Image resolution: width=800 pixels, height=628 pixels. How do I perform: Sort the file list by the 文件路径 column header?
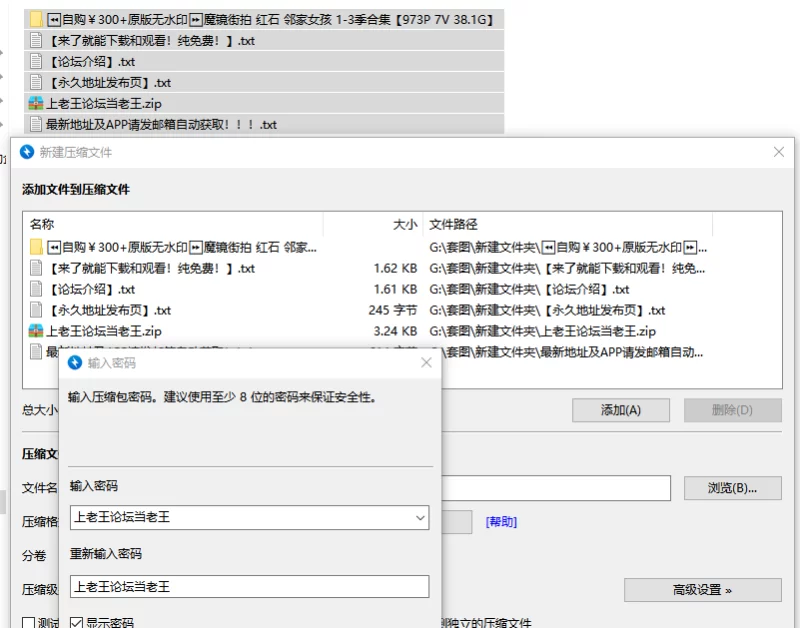(x=454, y=225)
